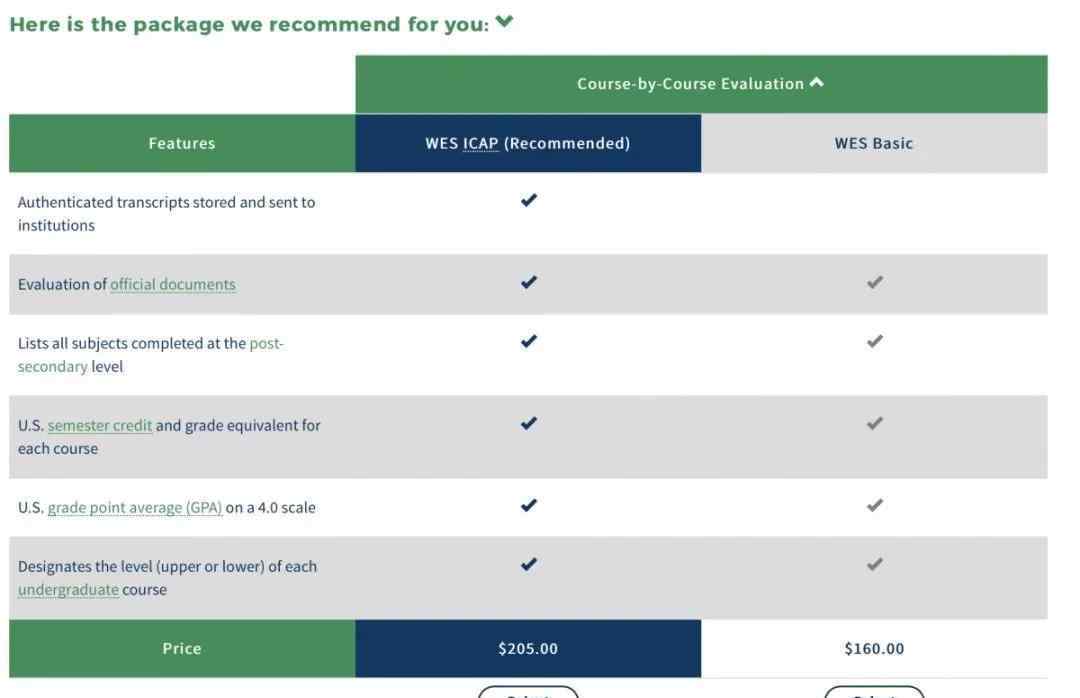Image resolution: width=1080 pixels, height=698 pixels.
Task: Click the ICAP abbreviation in the header
Action: pos(480,143)
